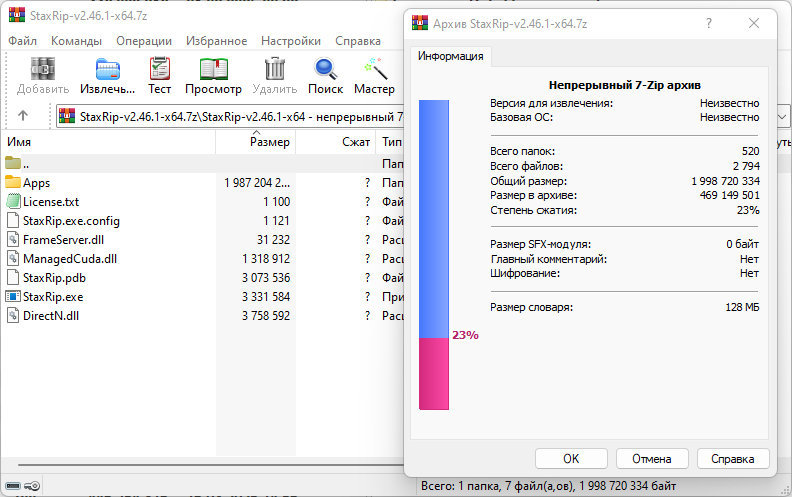Run archive test with Тест icon
792x497 pixels.
160,69
